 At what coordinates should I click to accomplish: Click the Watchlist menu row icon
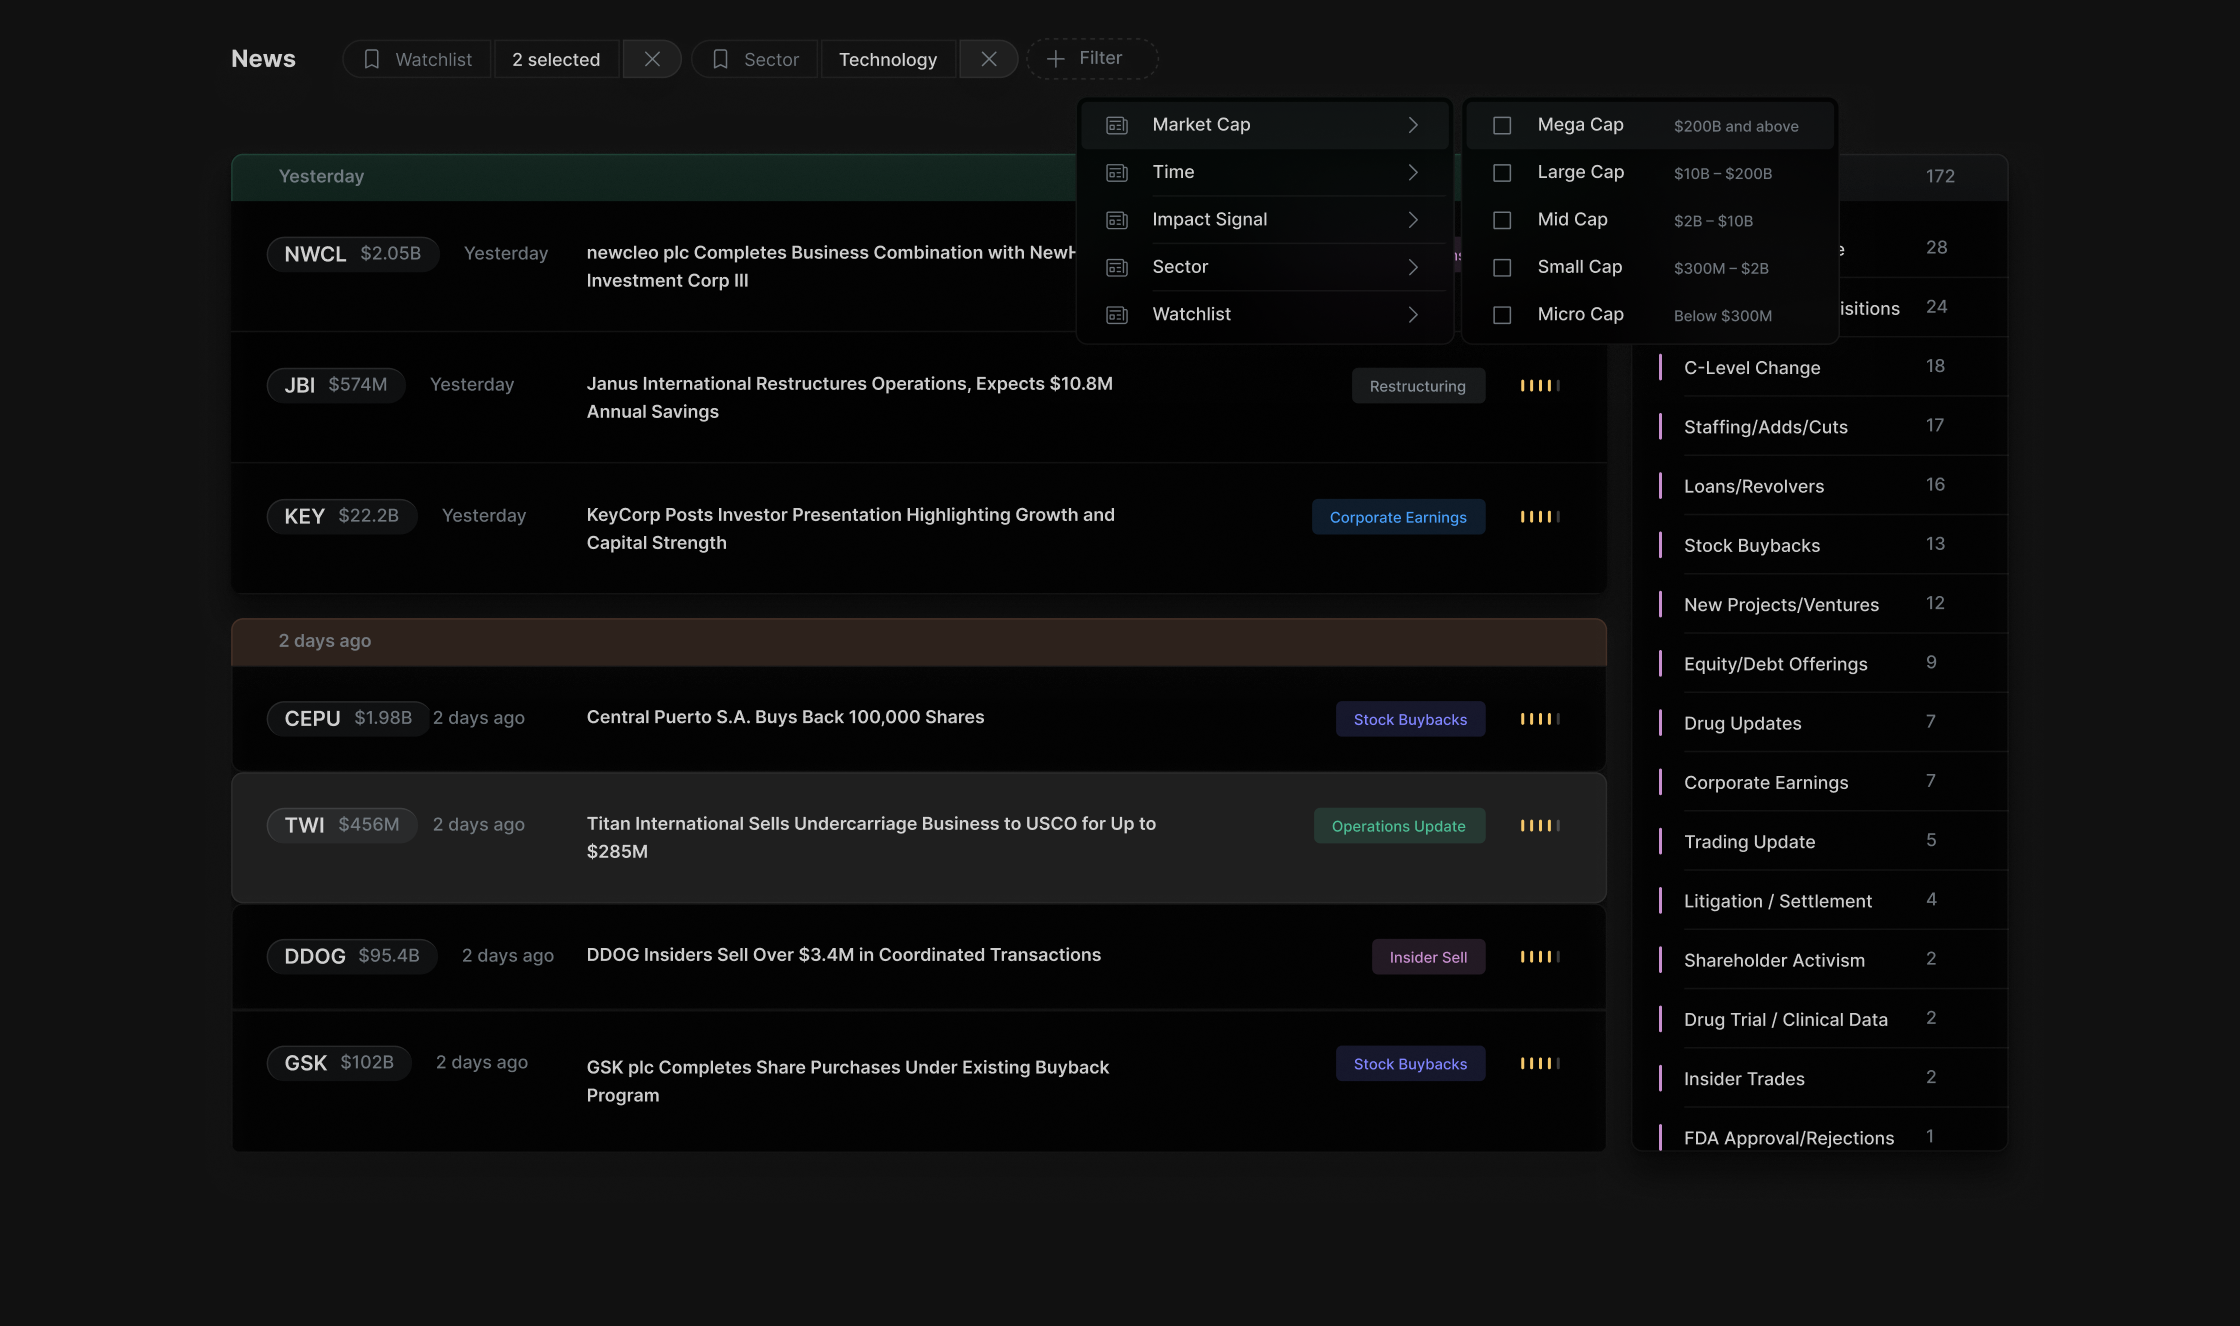point(1117,315)
